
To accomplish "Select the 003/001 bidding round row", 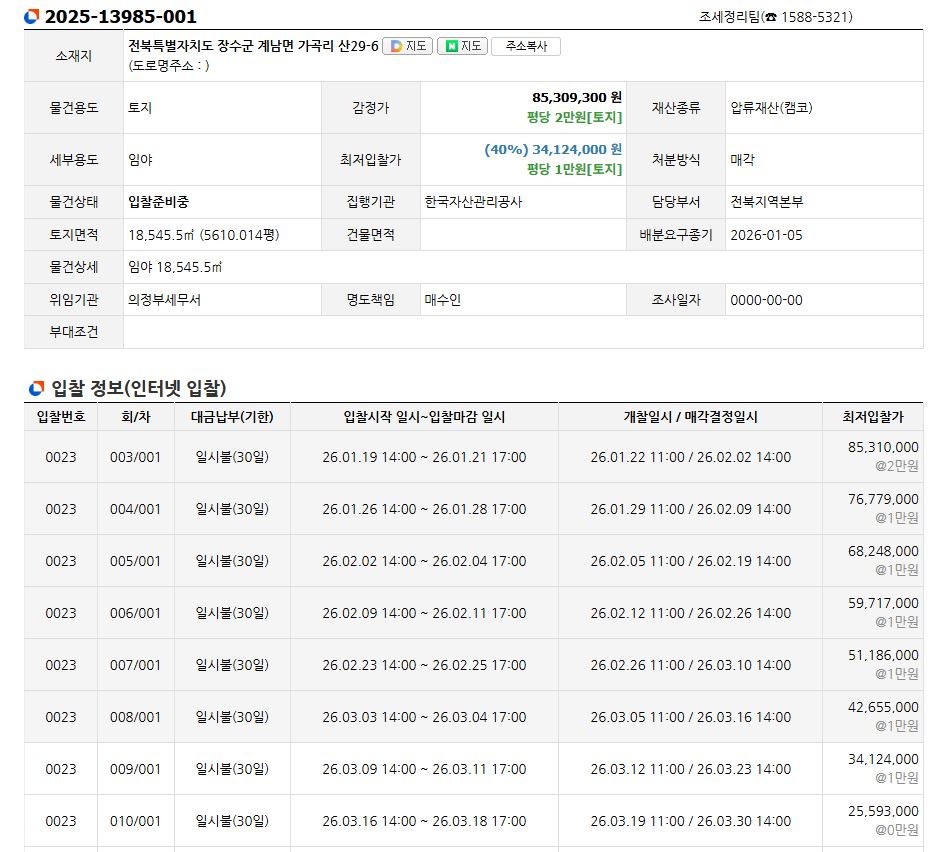I will click(135, 457).
